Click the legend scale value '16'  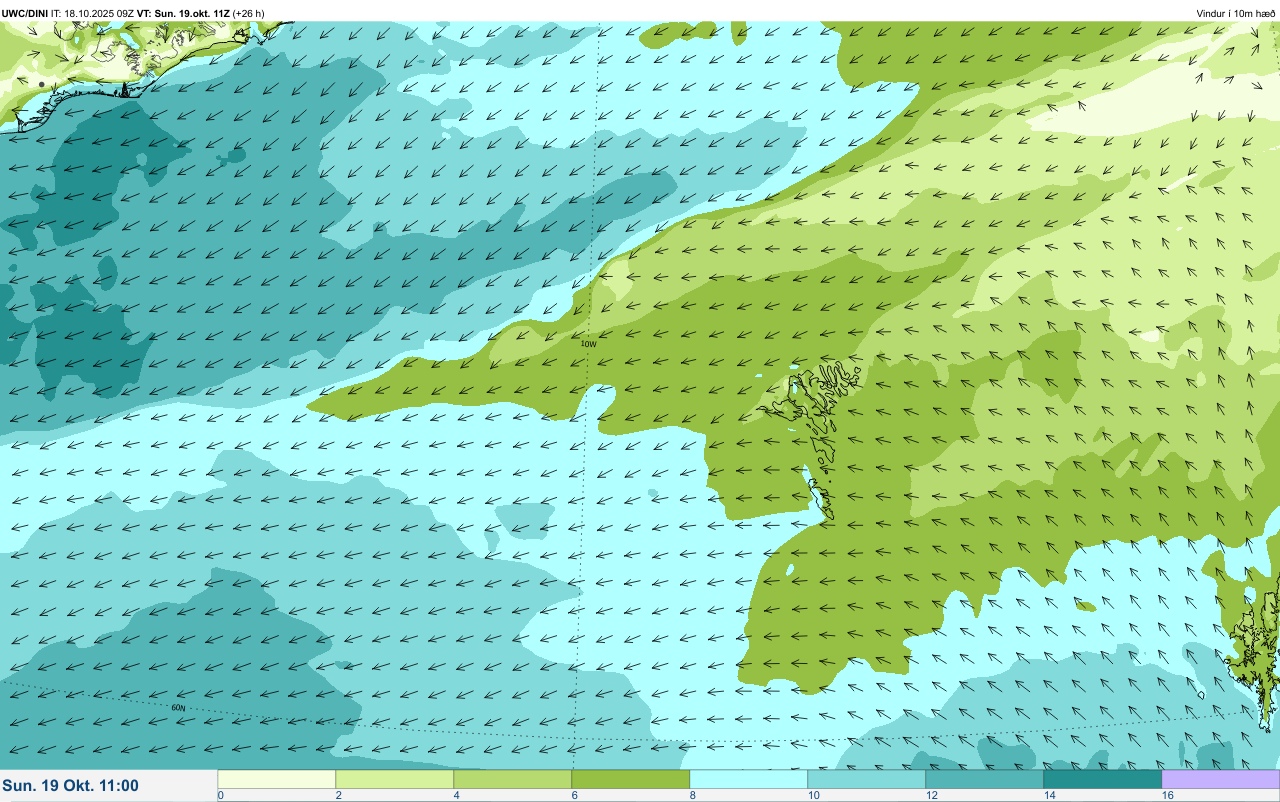1168,795
